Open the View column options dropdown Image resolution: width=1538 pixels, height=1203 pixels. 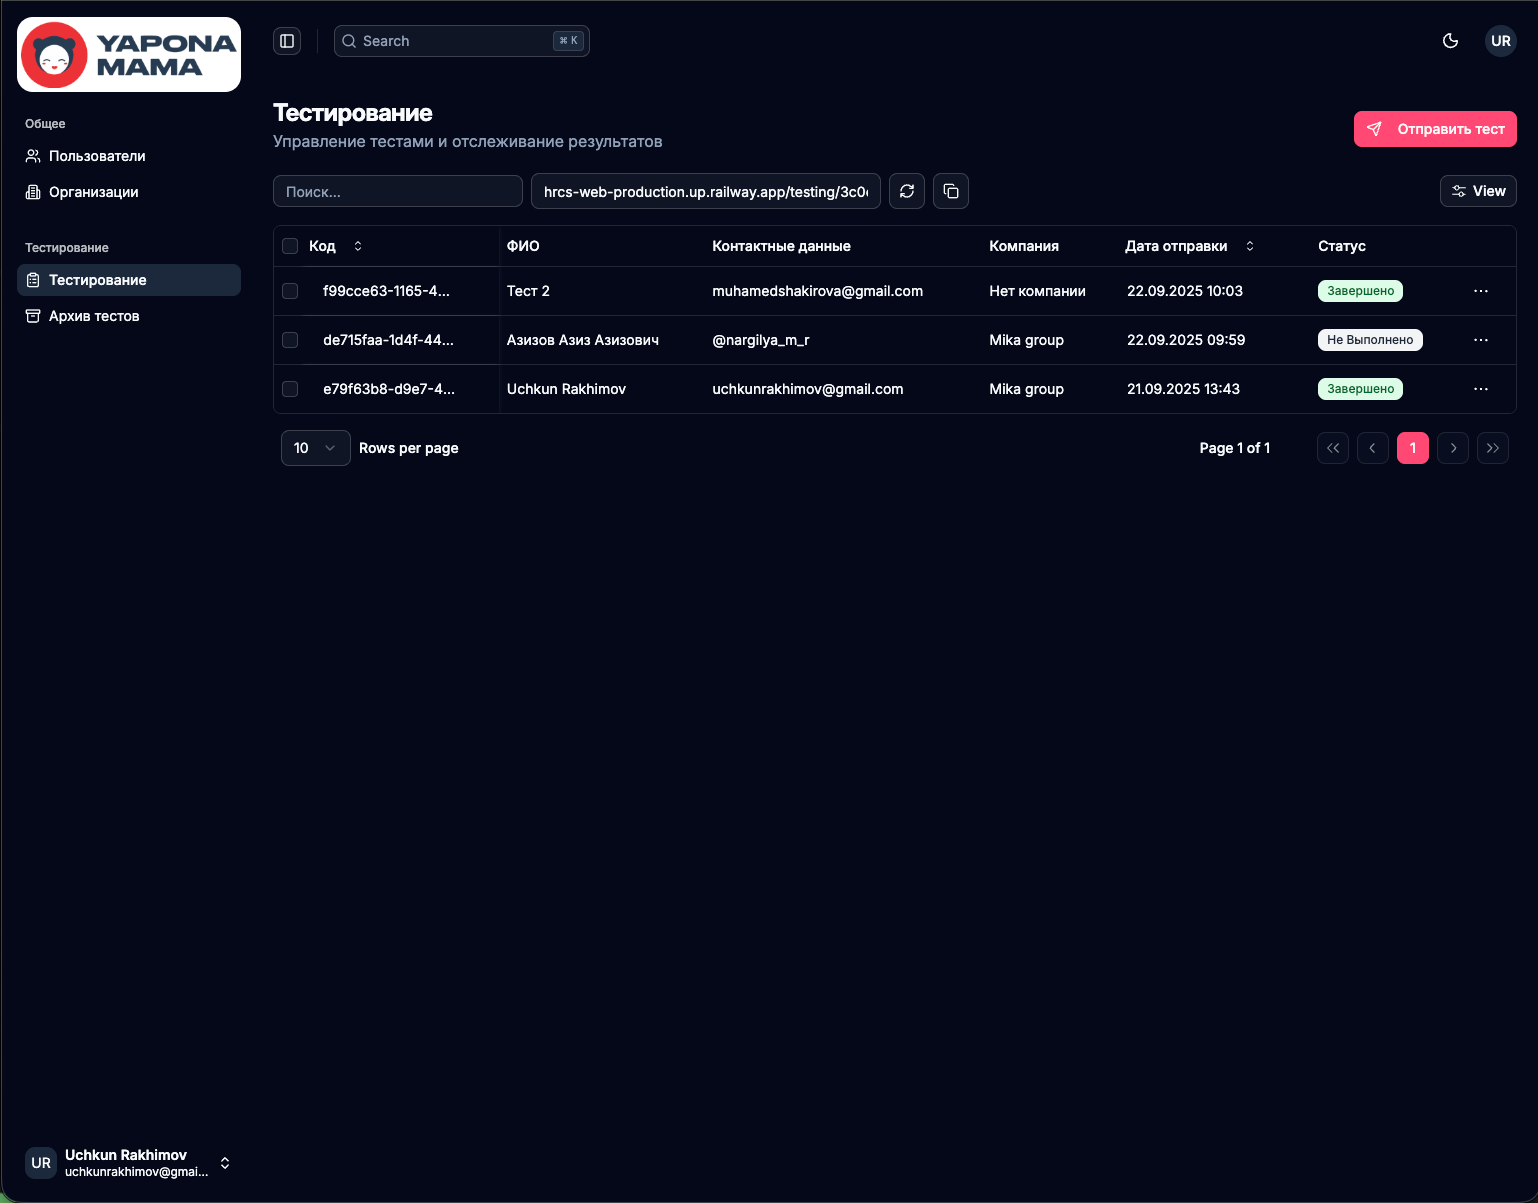tap(1478, 191)
